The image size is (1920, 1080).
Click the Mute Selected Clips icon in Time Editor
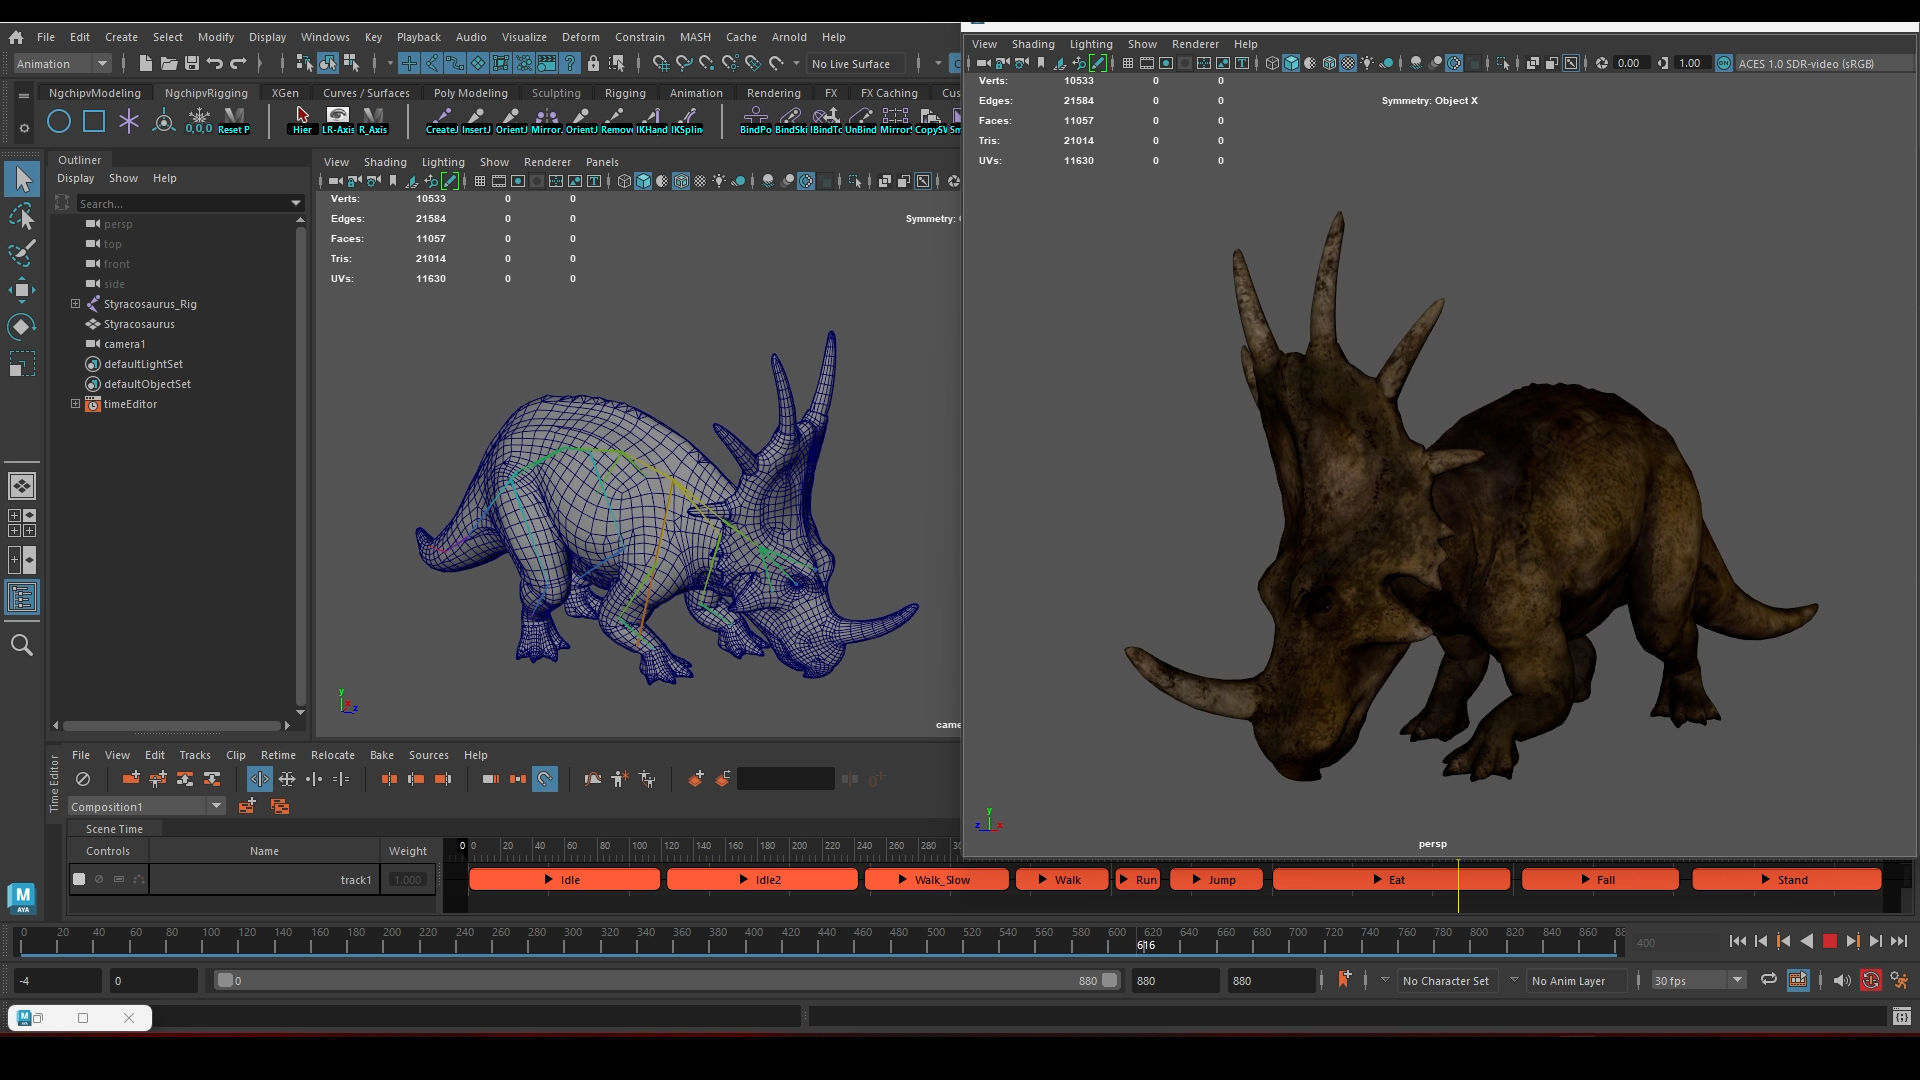83,779
